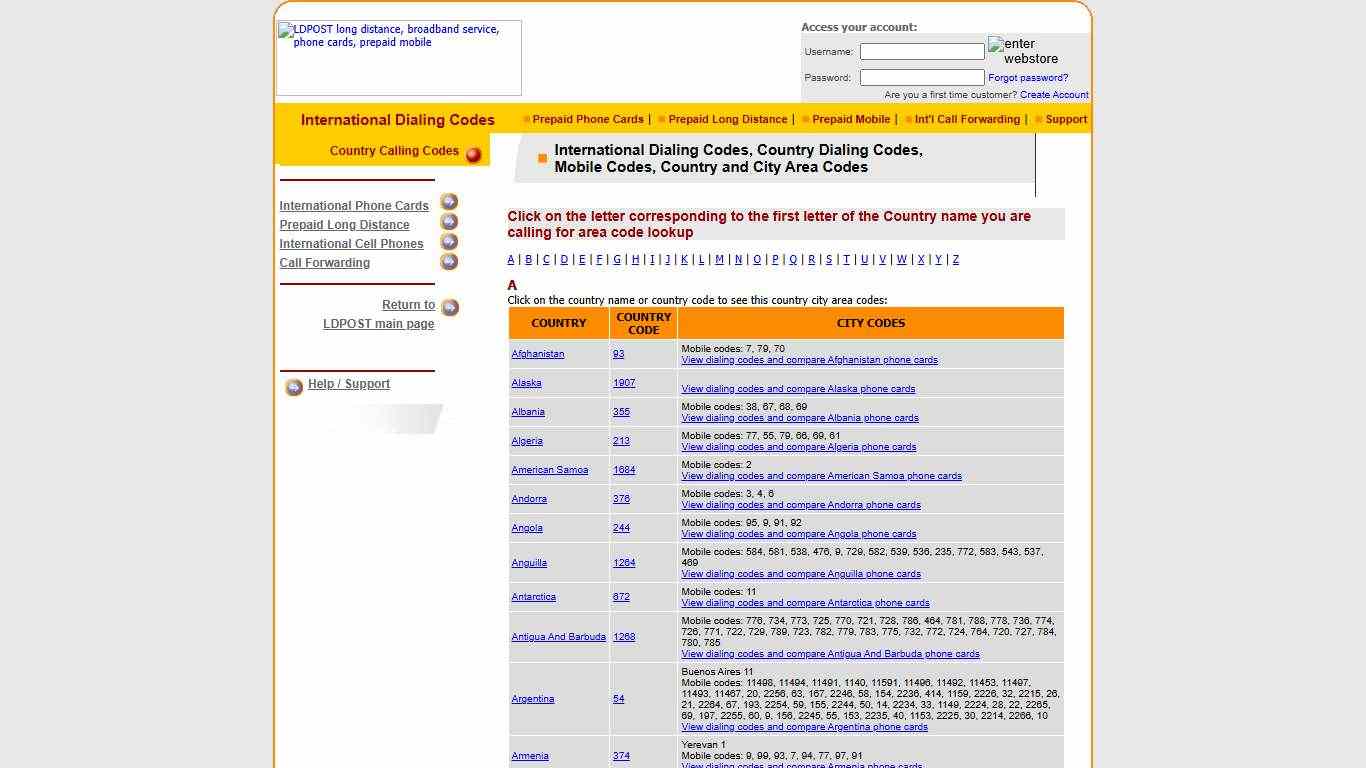This screenshot has height=768, width=1366.
Task: Click the sphere icon beside Help / Support
Action: click(293, 387)
